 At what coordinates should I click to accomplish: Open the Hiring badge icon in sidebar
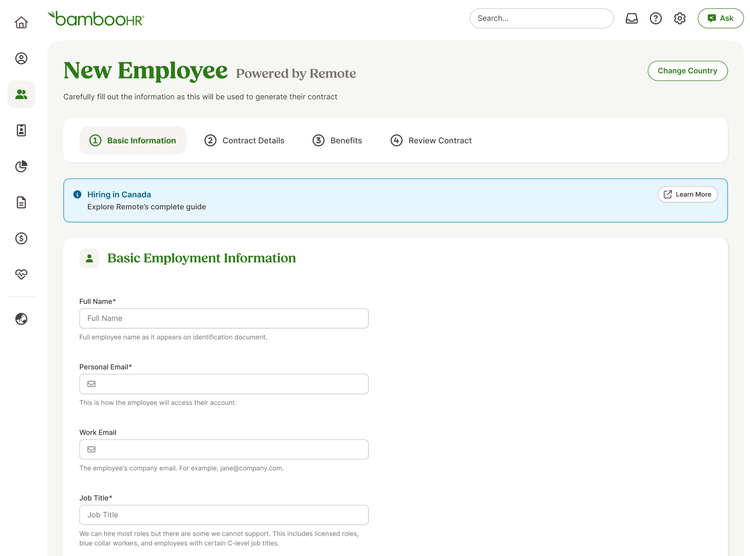pos(21,130)
